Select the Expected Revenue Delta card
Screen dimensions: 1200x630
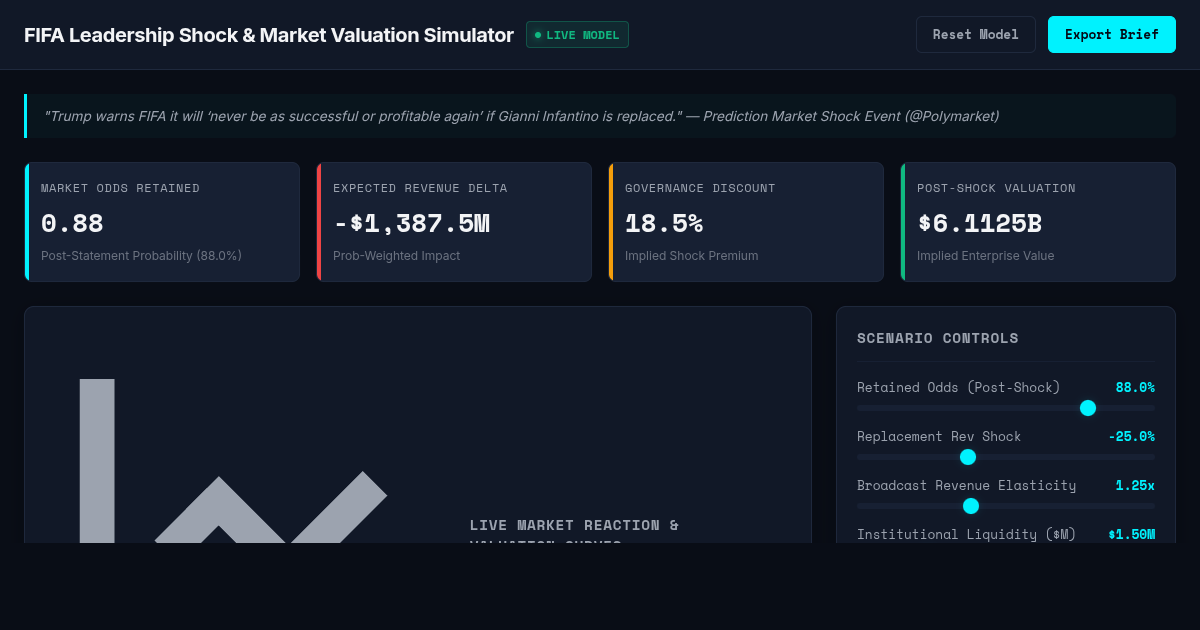[454, 222]
